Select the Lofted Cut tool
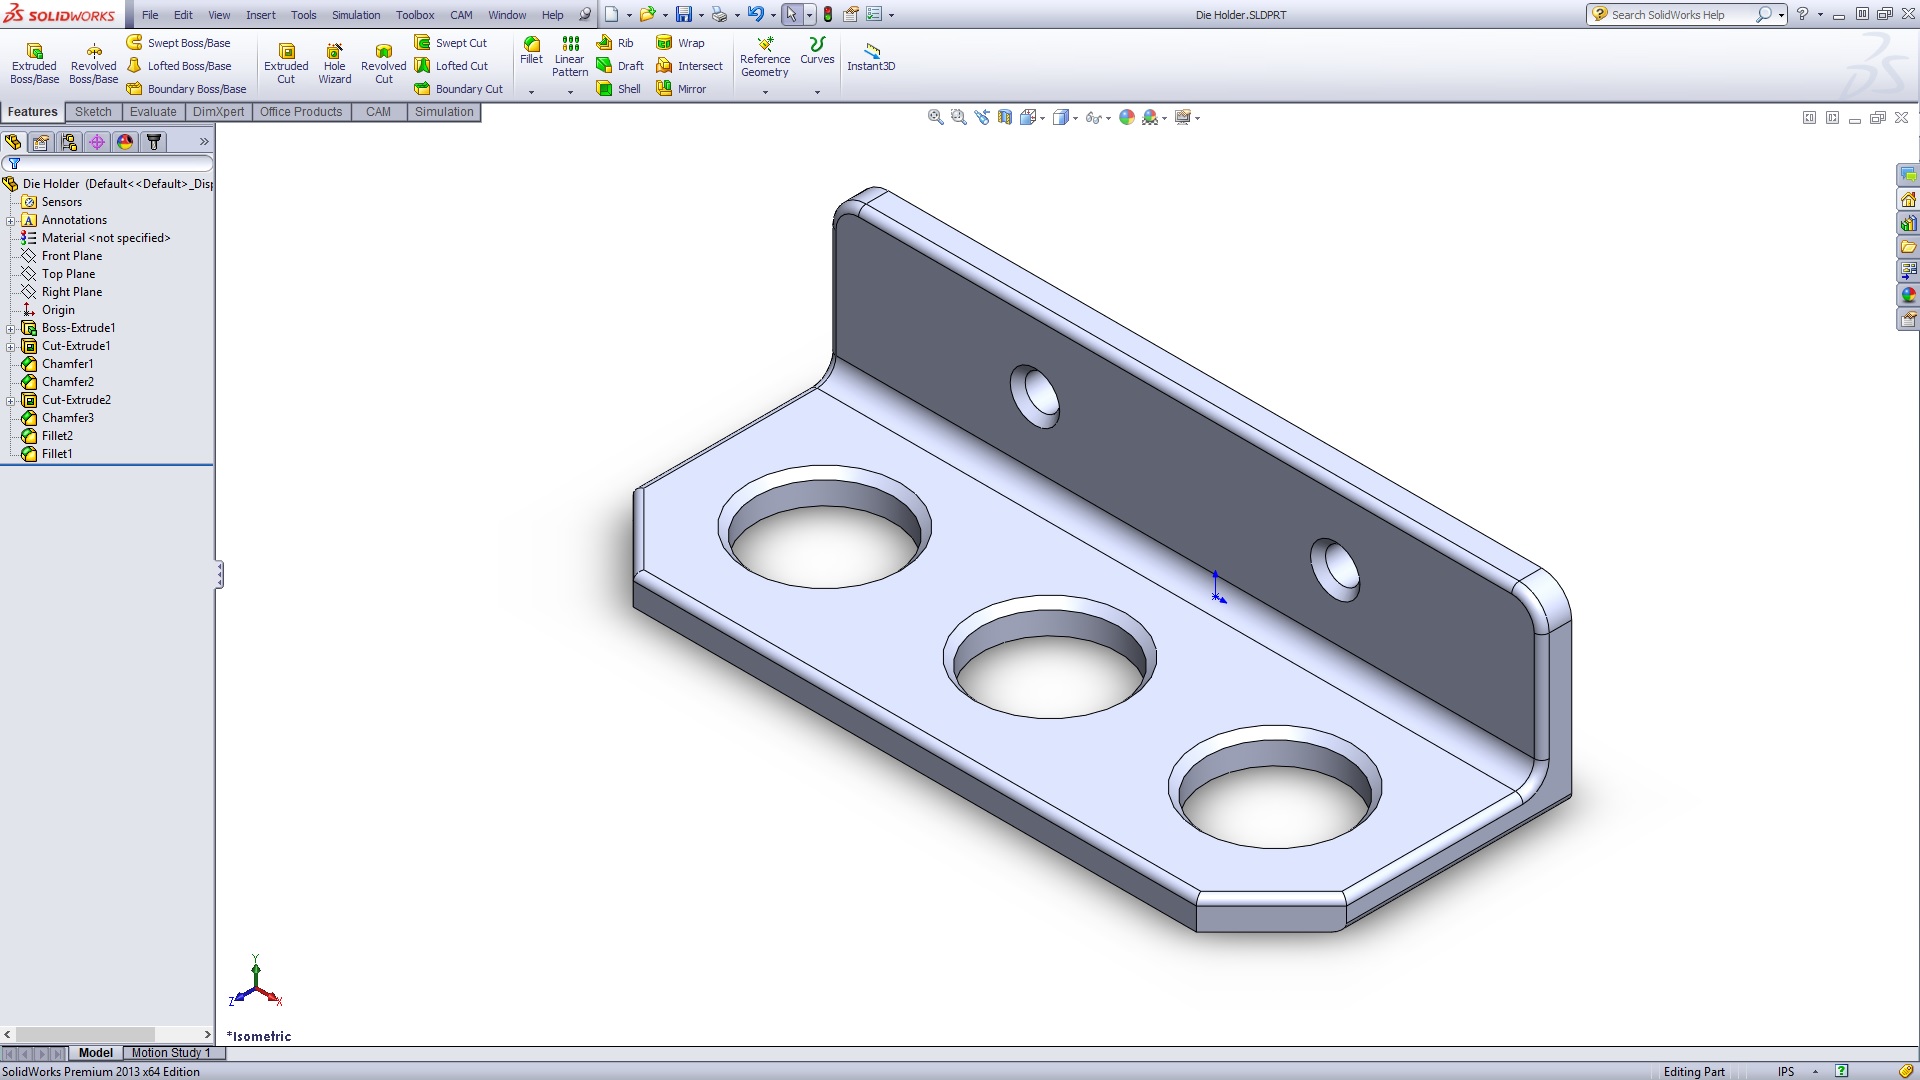This screenshot has width=1920, height=1080. point(452,66)
